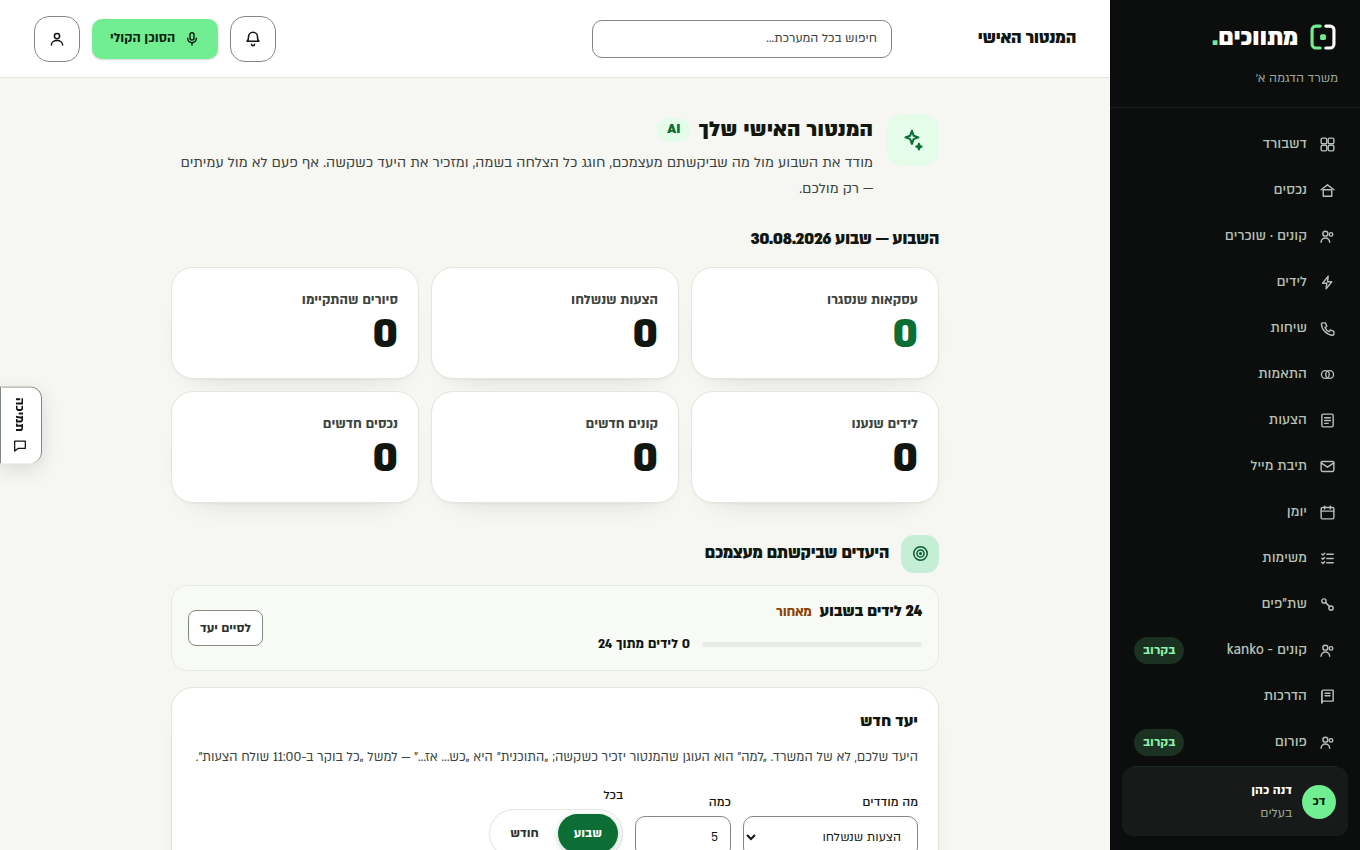Click the הצעות שנשלחו stat card
The width and height of the screenshot is (1360, 850).
pos(555,323)
